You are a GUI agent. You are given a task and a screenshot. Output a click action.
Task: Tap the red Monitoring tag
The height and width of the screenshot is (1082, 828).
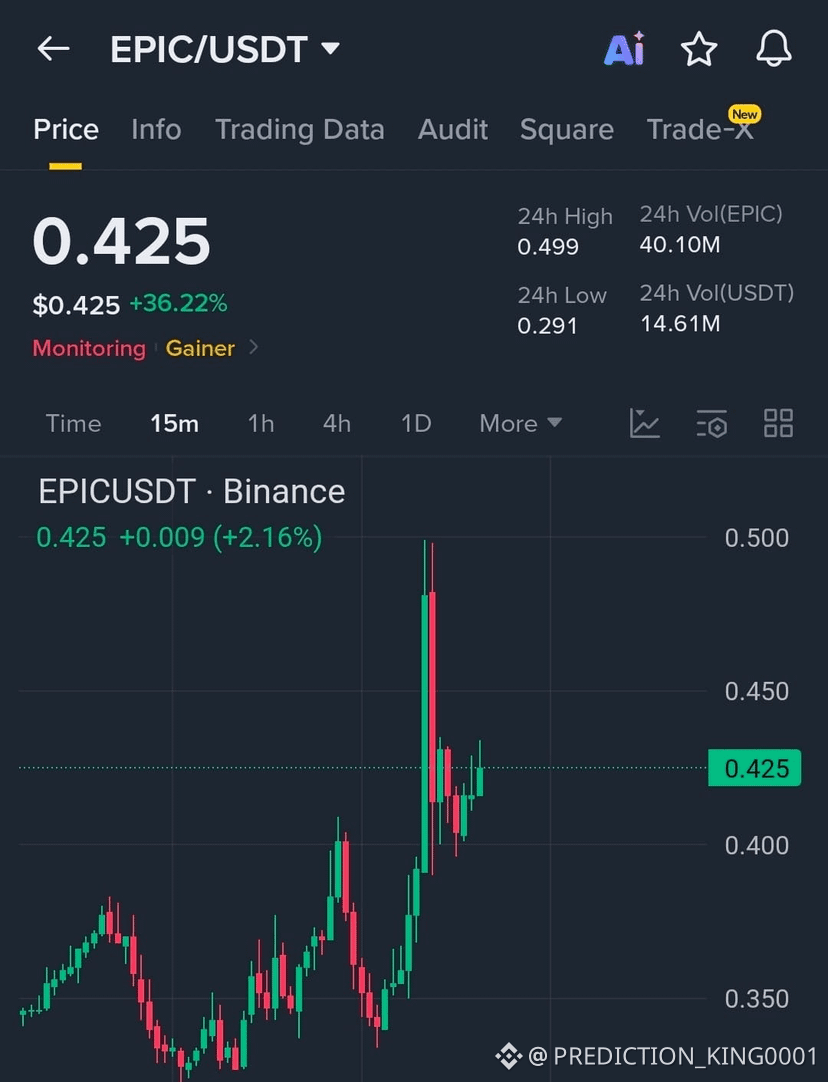pyautogui.click(x=89, y=348)
